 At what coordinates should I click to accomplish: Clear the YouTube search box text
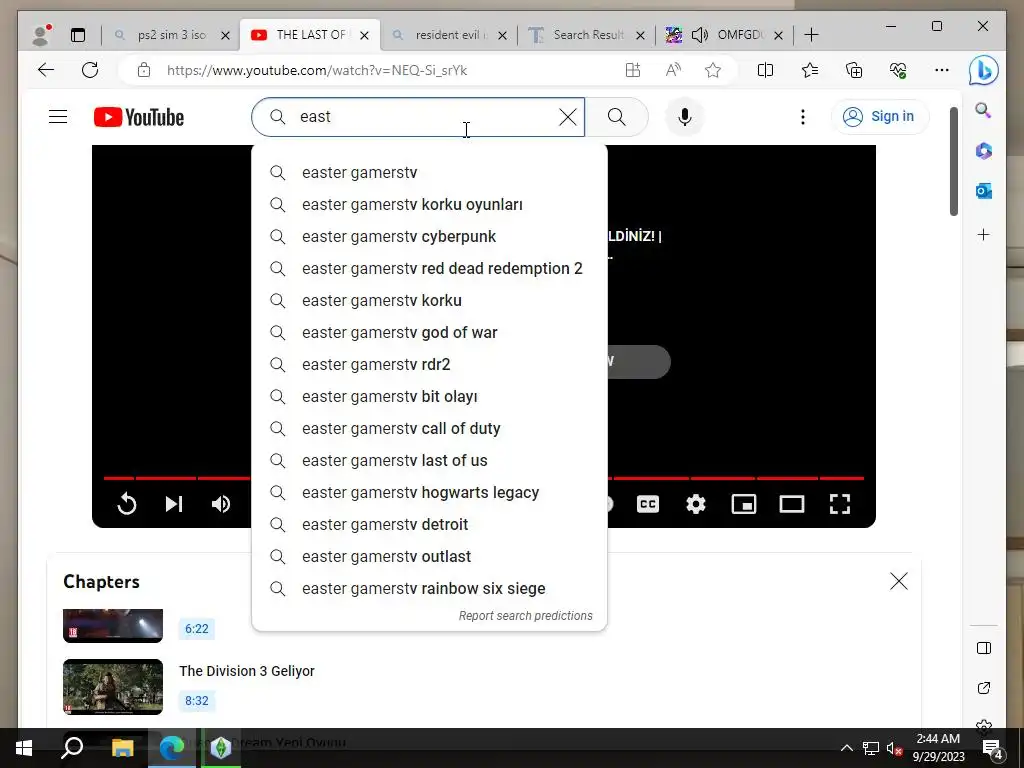tap(568, 117)
